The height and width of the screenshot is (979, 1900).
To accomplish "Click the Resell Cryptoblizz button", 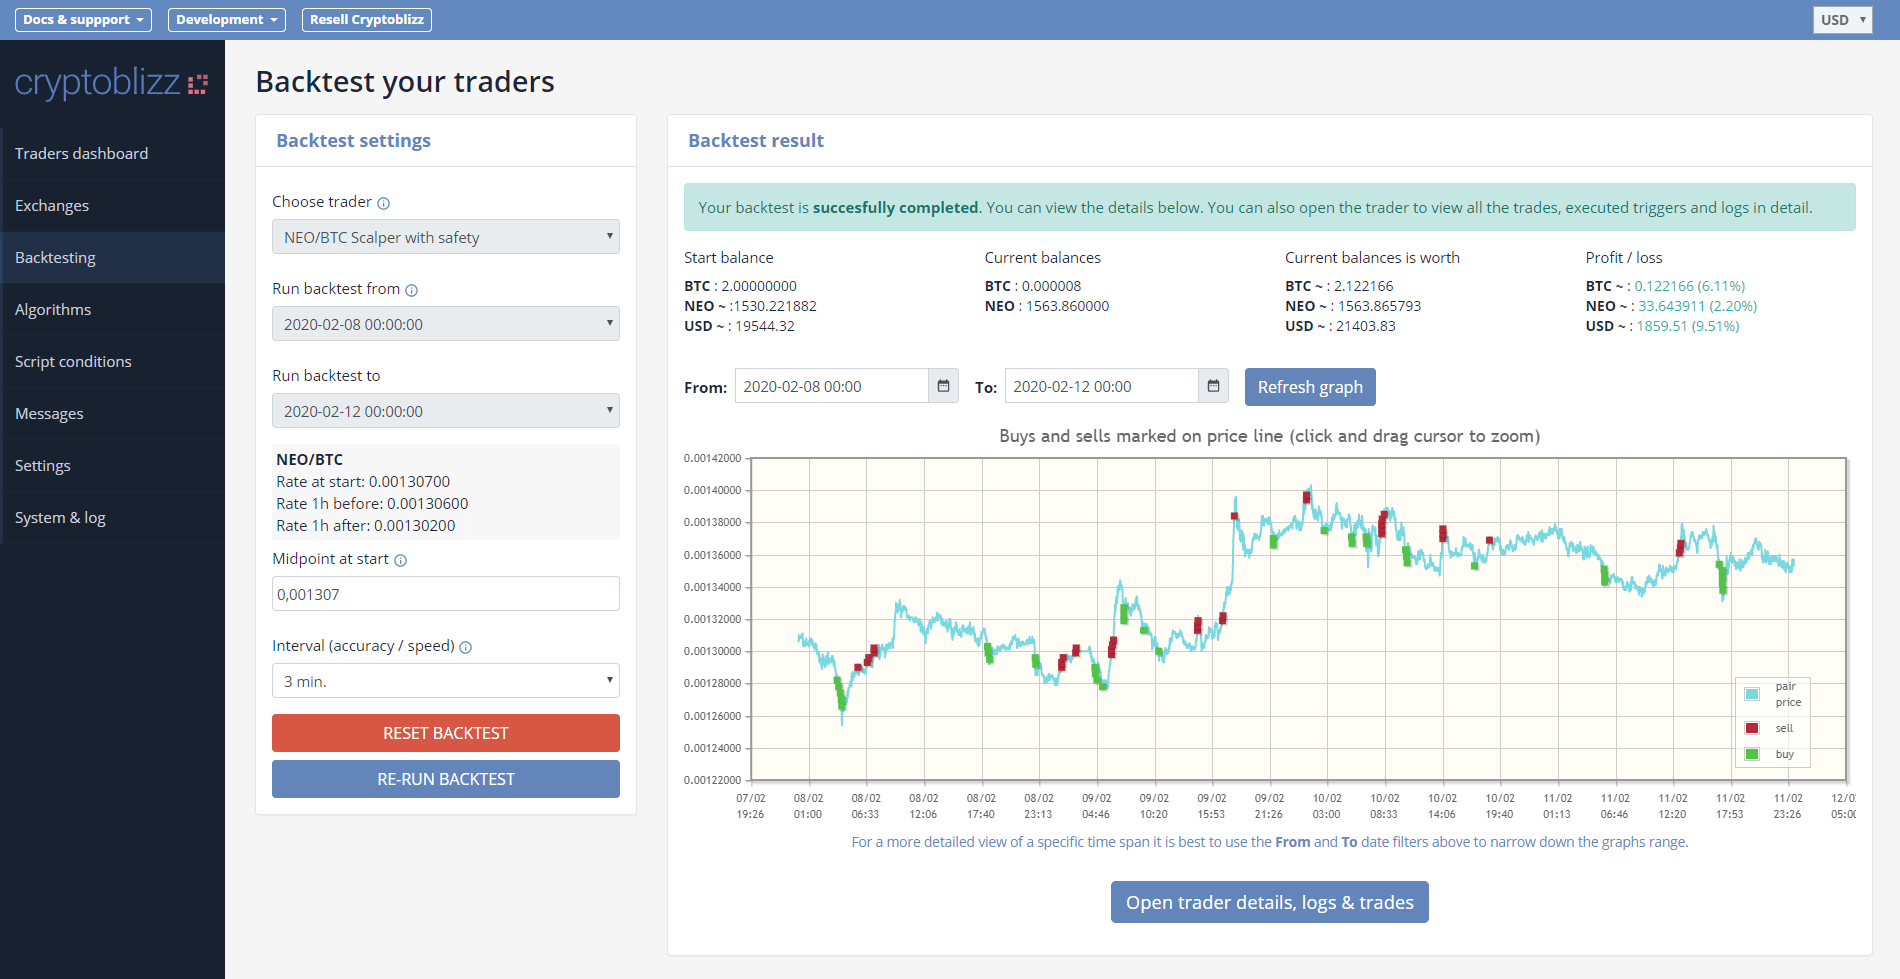I will [x=367, y=20].
